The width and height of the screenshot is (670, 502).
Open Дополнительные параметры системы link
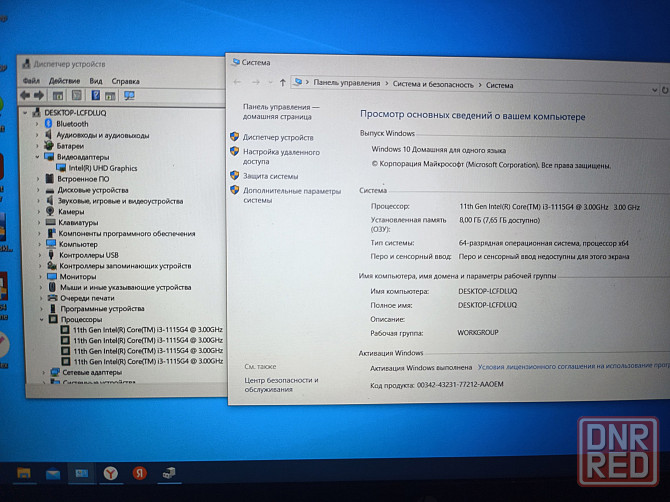pos(292,196)
